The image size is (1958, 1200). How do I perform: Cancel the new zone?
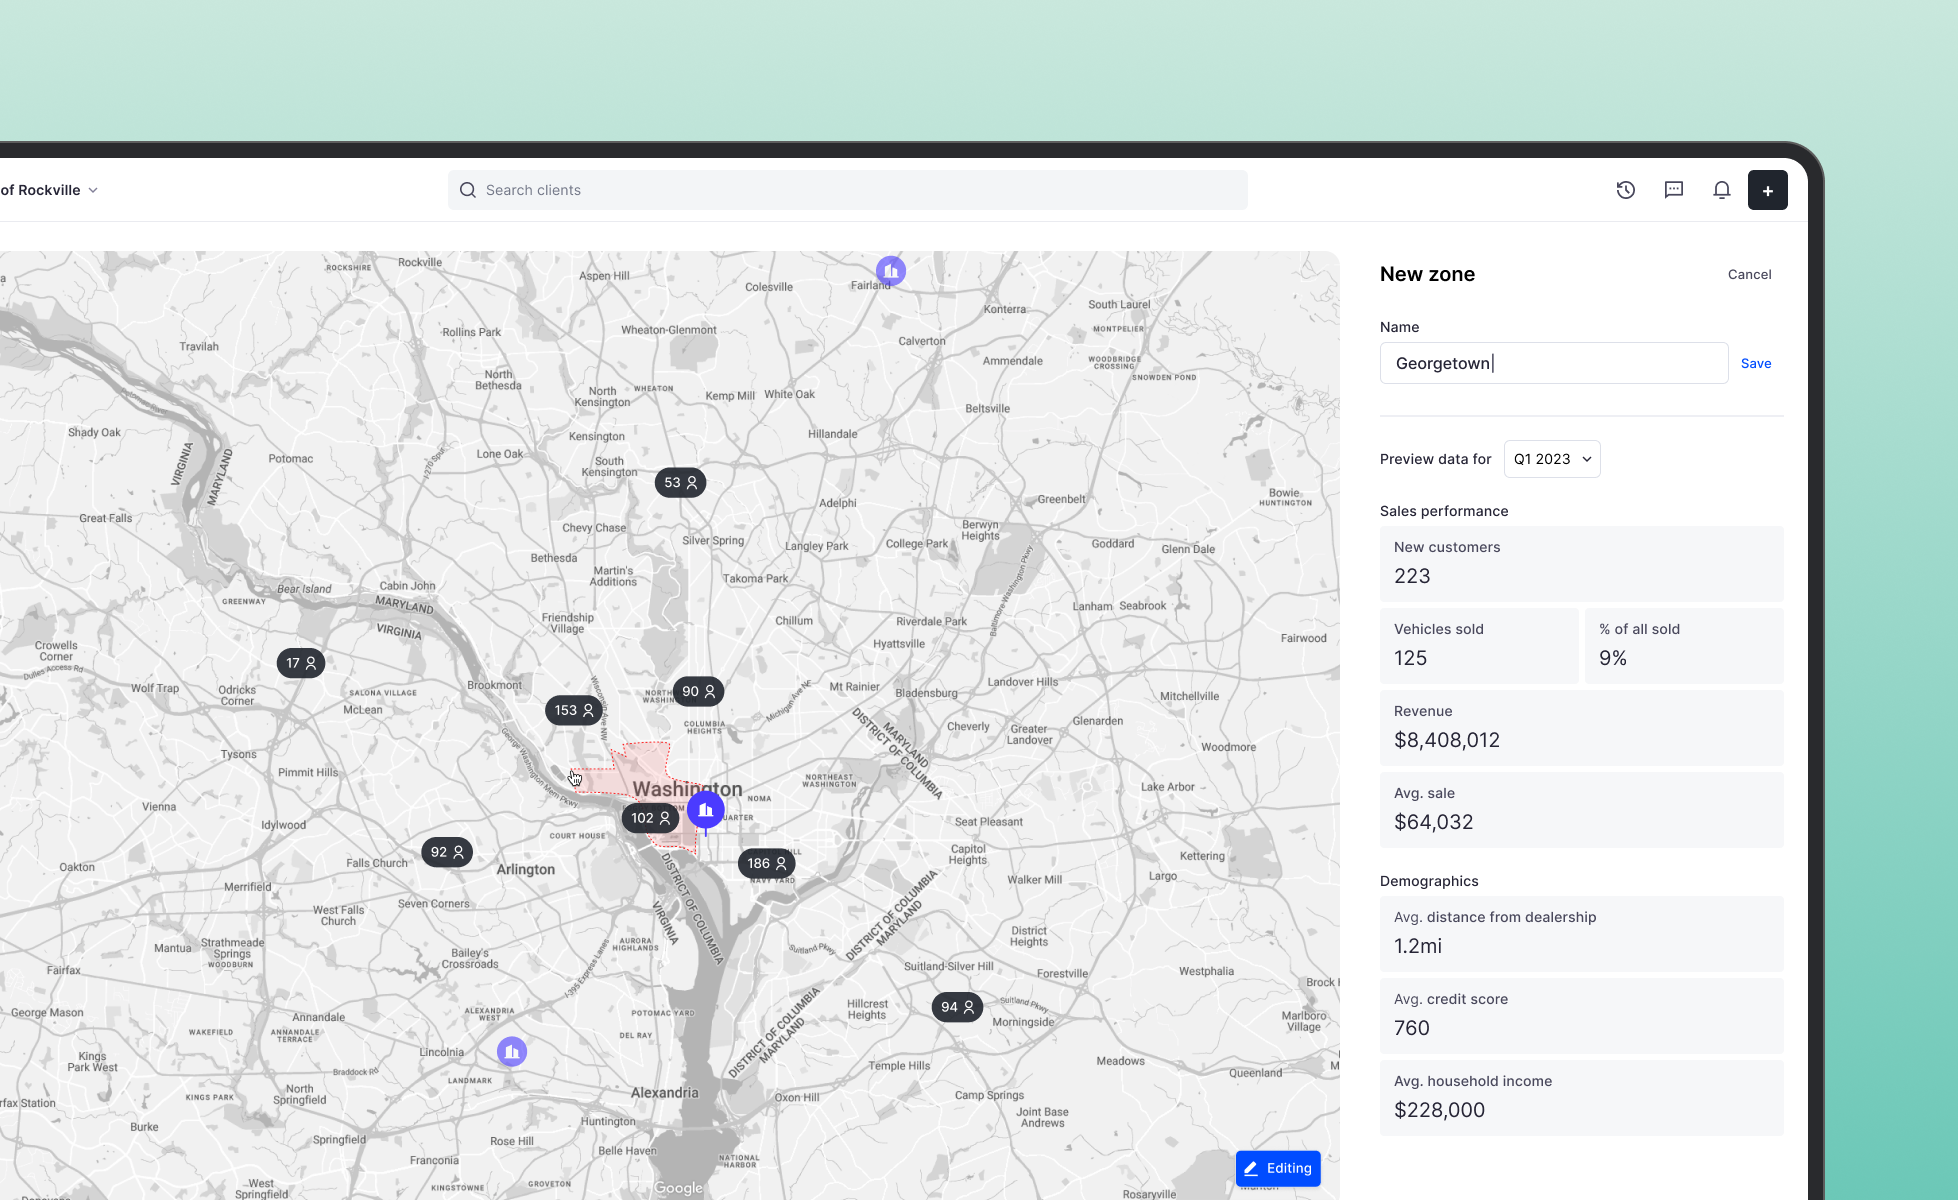[x=1750, y=274]
